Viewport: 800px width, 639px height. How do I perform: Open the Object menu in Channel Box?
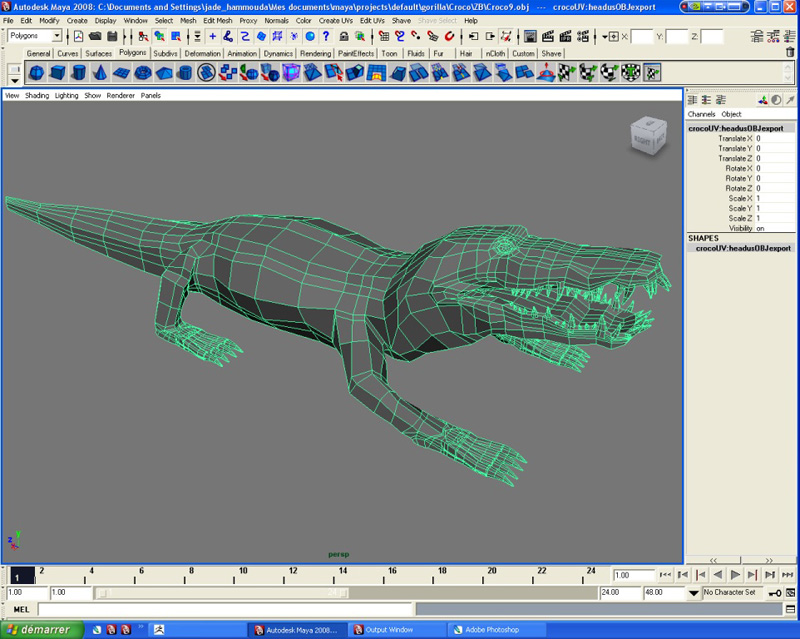pos(731,114)
